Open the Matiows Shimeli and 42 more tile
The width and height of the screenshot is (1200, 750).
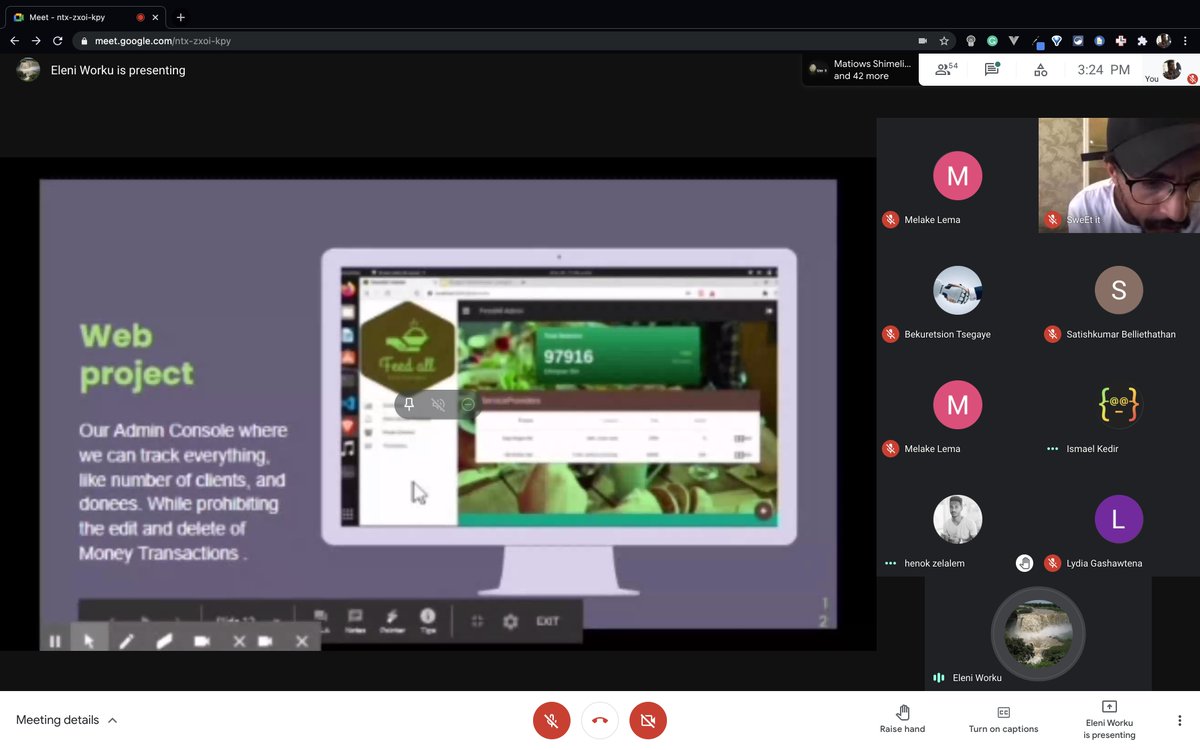click(x=861, y=70)
